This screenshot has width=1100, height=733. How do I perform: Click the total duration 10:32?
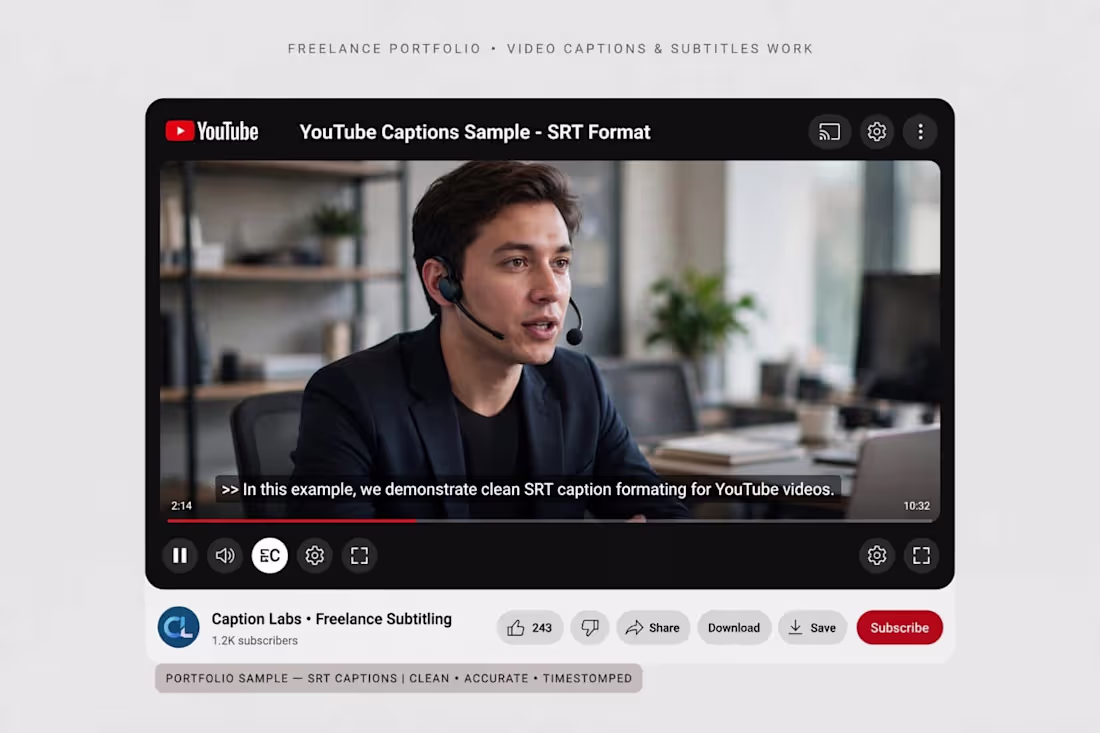click(x=916, y=506)
